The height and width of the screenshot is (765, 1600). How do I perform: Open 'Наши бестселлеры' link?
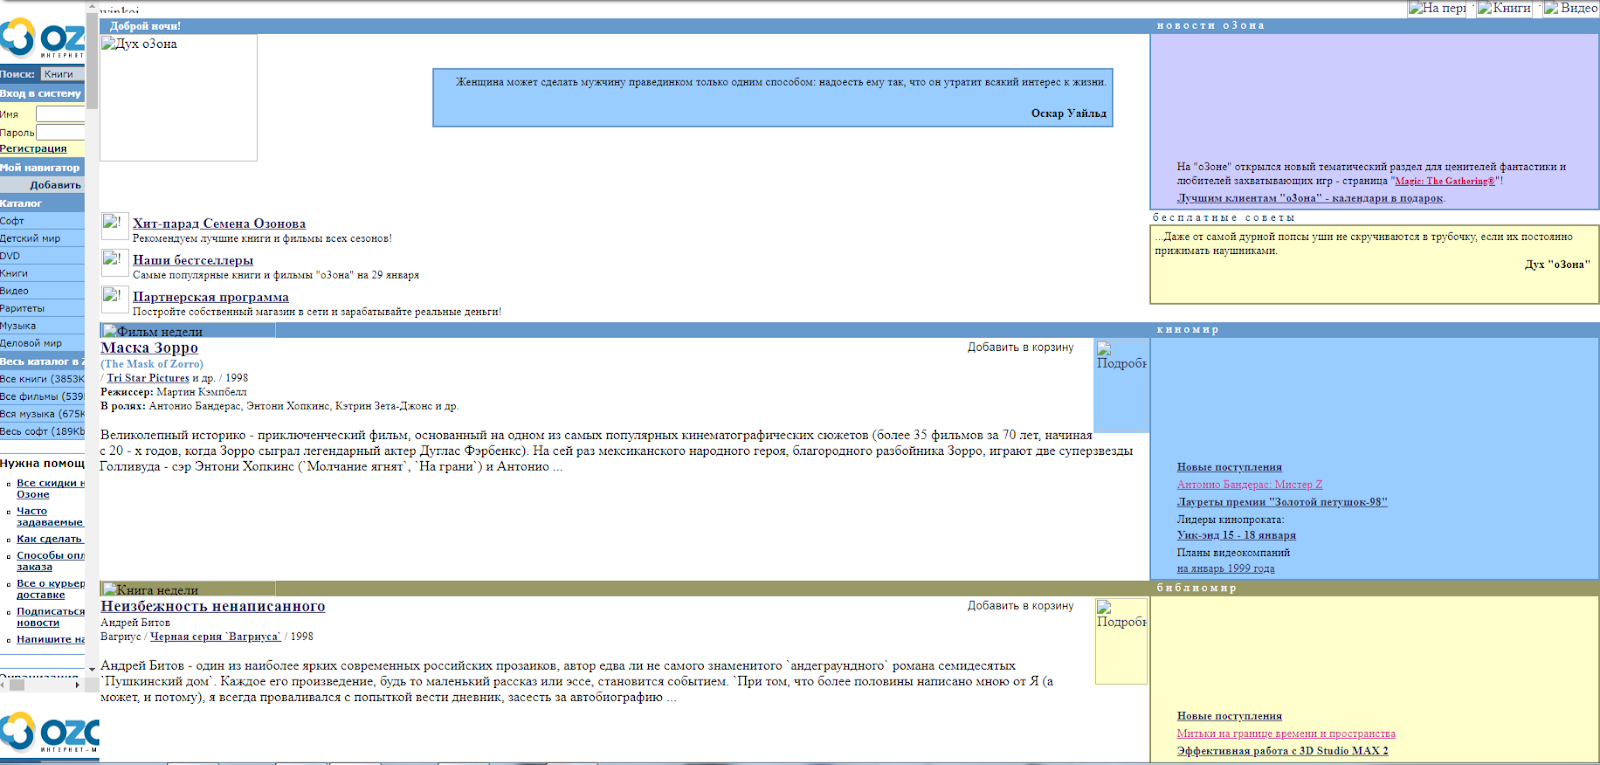click(193, 260)
